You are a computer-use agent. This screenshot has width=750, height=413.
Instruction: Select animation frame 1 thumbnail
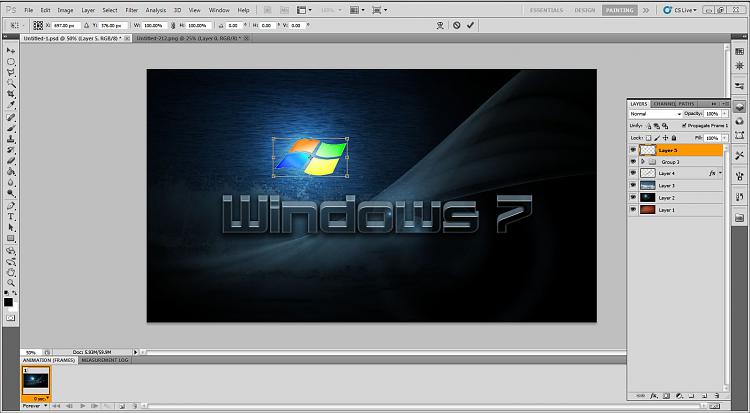point(36,381)
